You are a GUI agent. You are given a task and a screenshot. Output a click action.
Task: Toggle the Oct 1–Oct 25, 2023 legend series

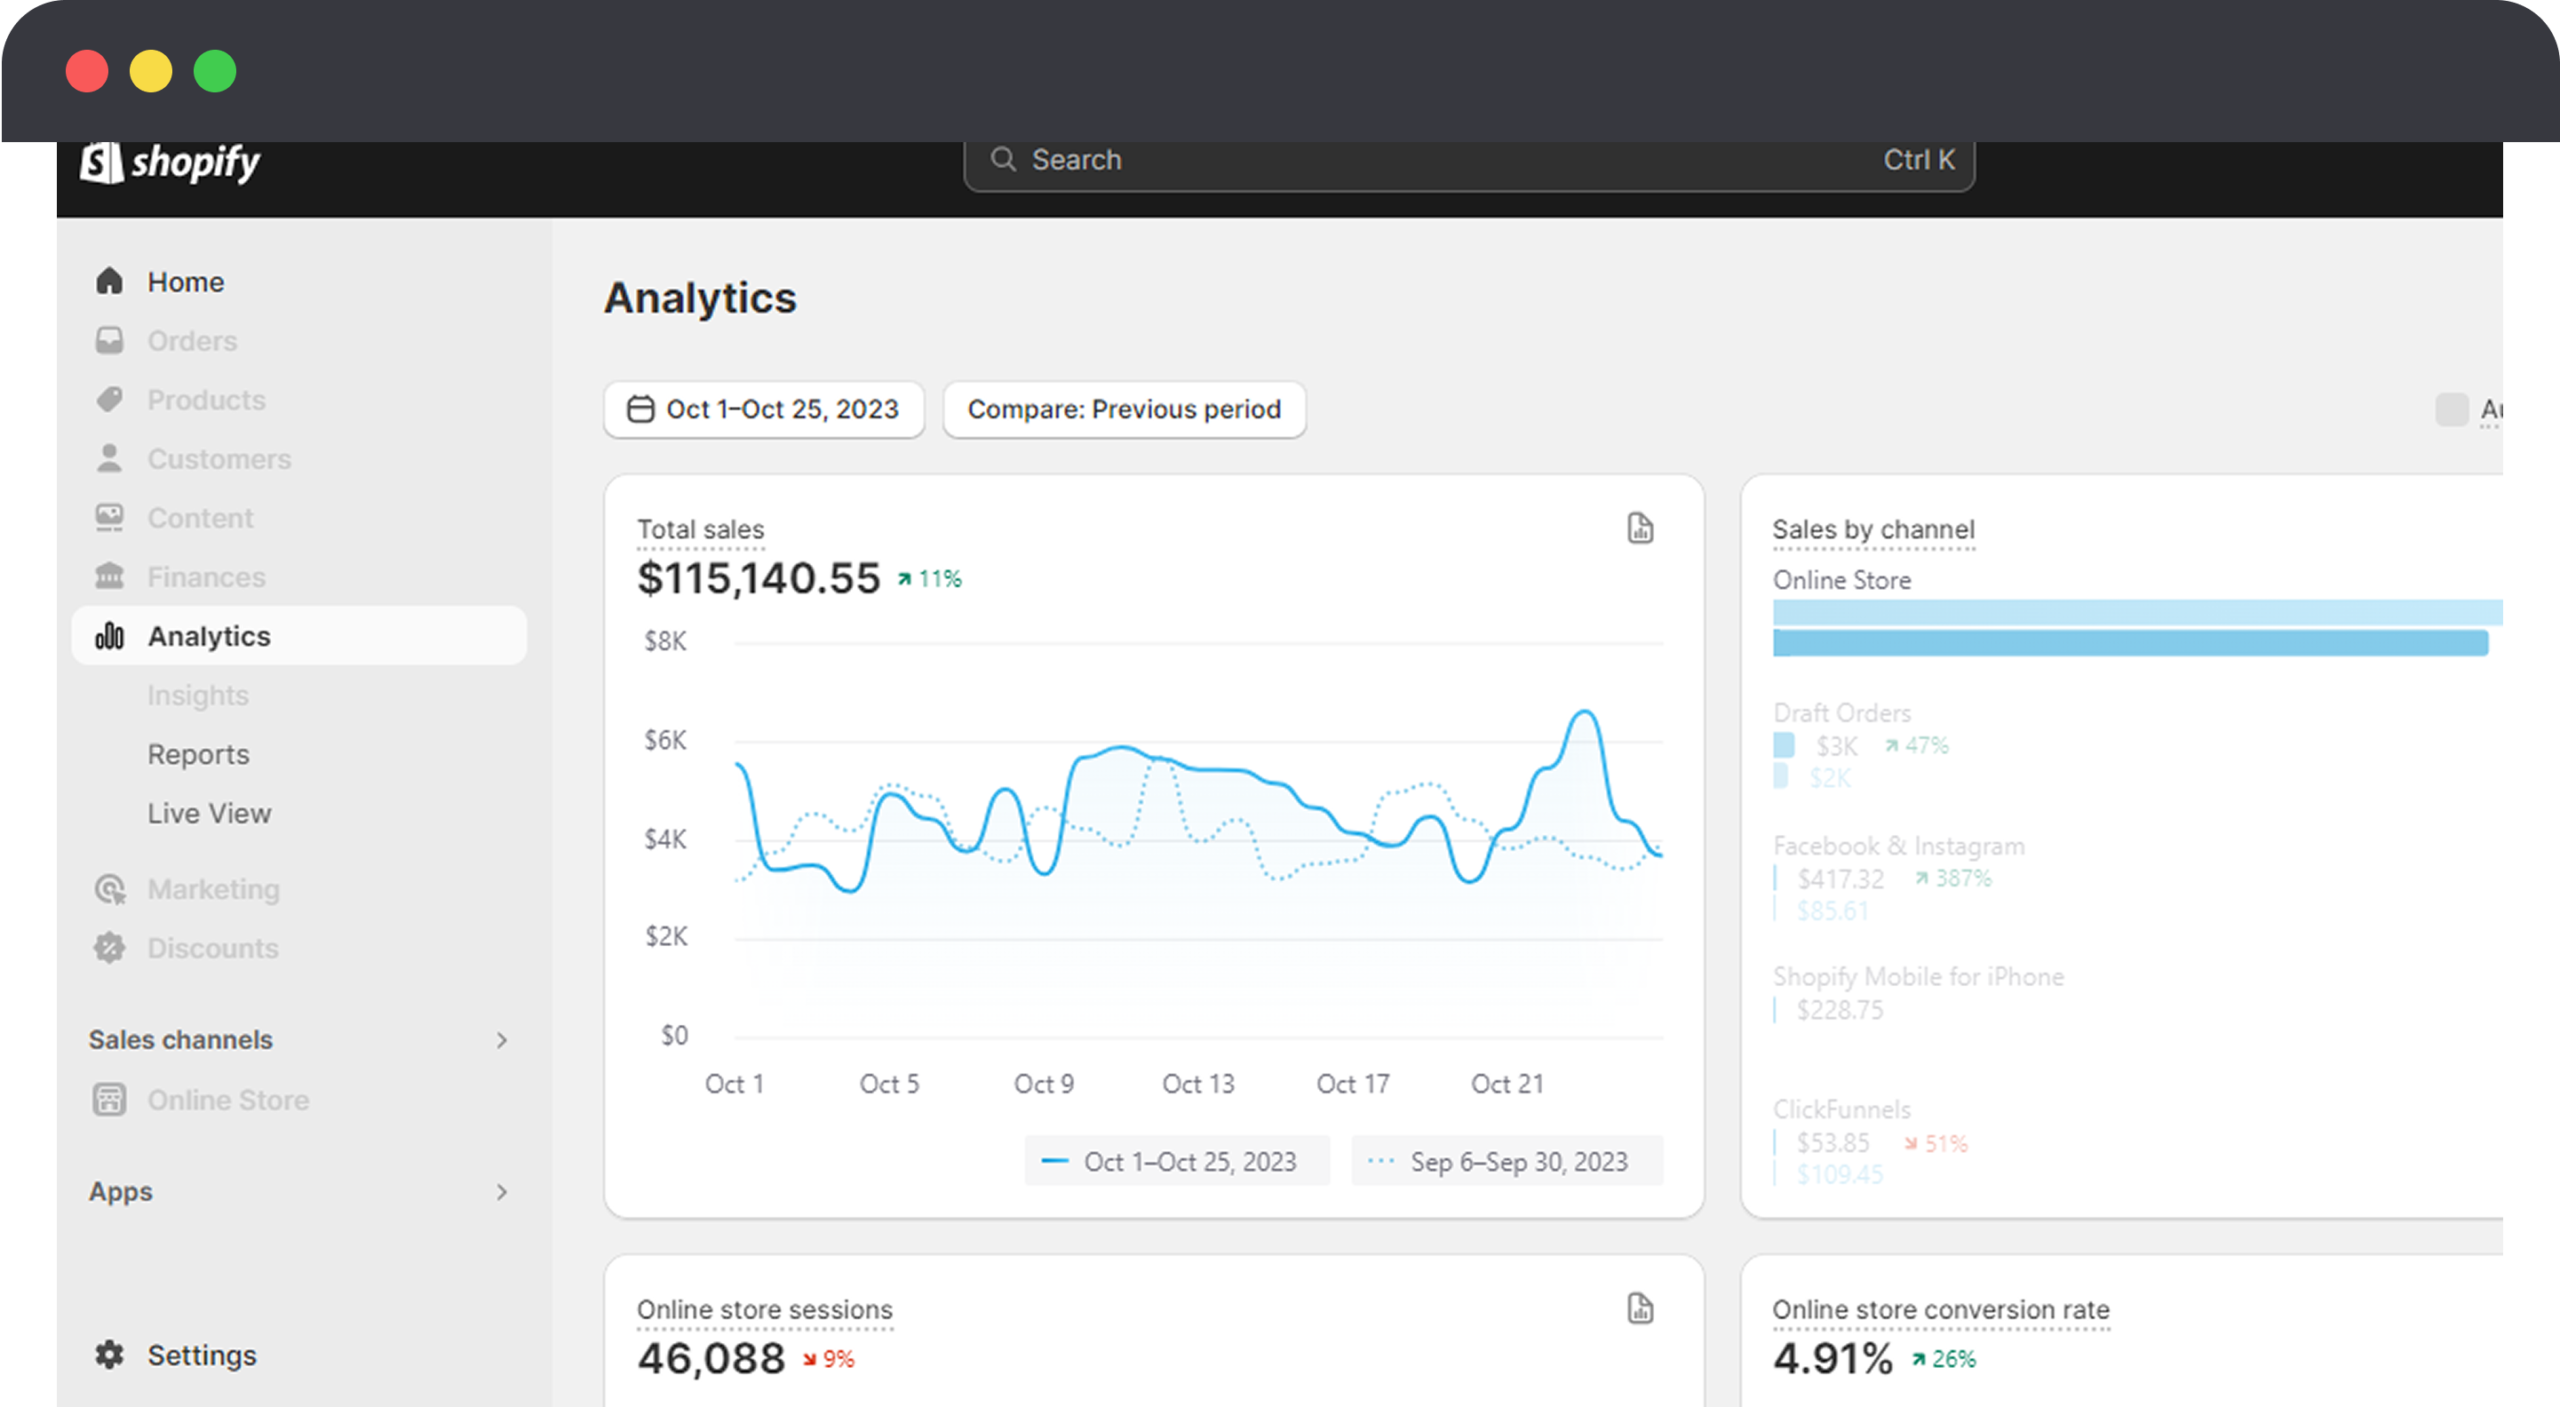tap(1177, 1161)
